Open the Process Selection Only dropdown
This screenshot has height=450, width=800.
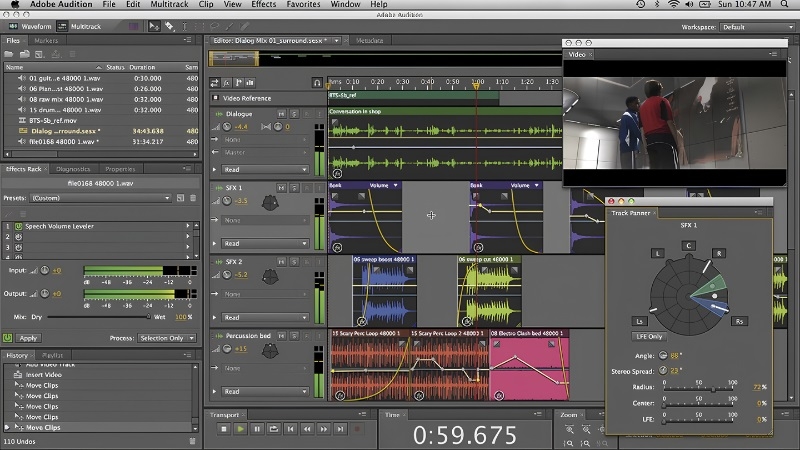pyautogui.click(x=166, y=338)
